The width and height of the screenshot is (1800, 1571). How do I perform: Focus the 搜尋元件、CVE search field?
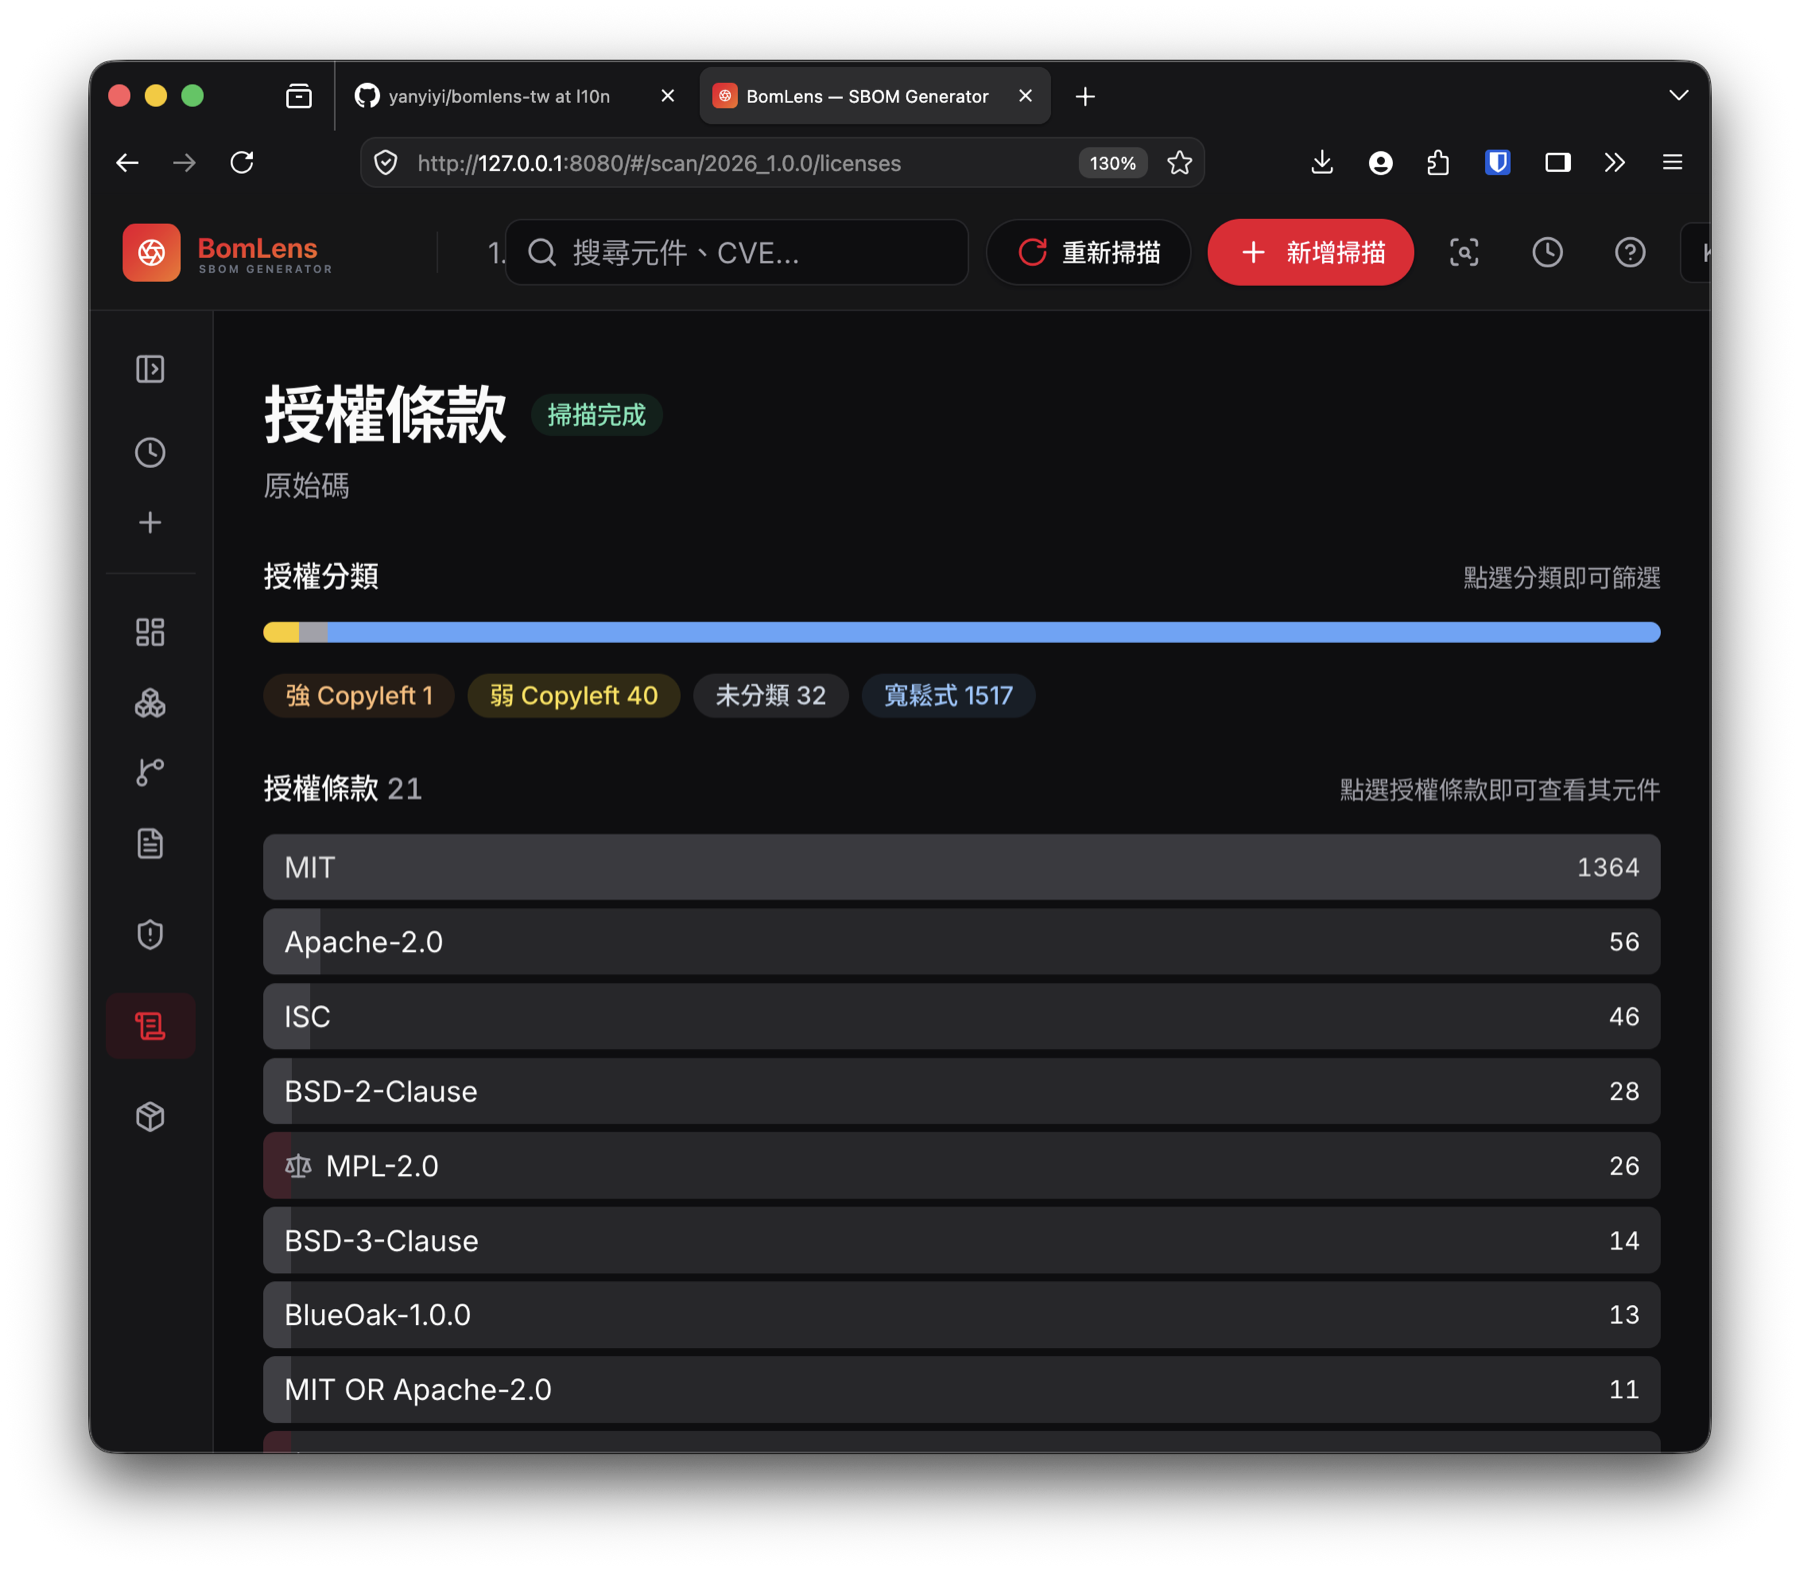[x=737, y=252]
